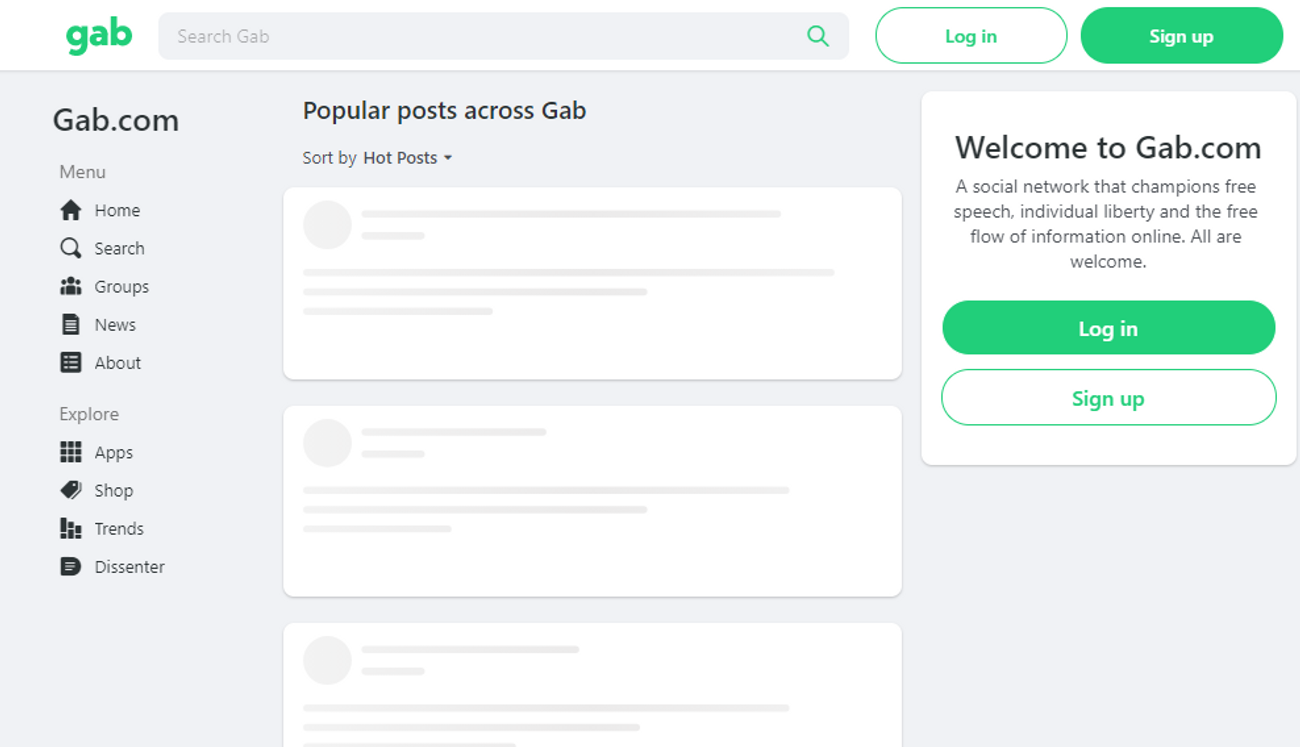The width and height of the screenshot is (1300, 747).
Task: Click the Log in button in the top bar
Action: point(970,35)
